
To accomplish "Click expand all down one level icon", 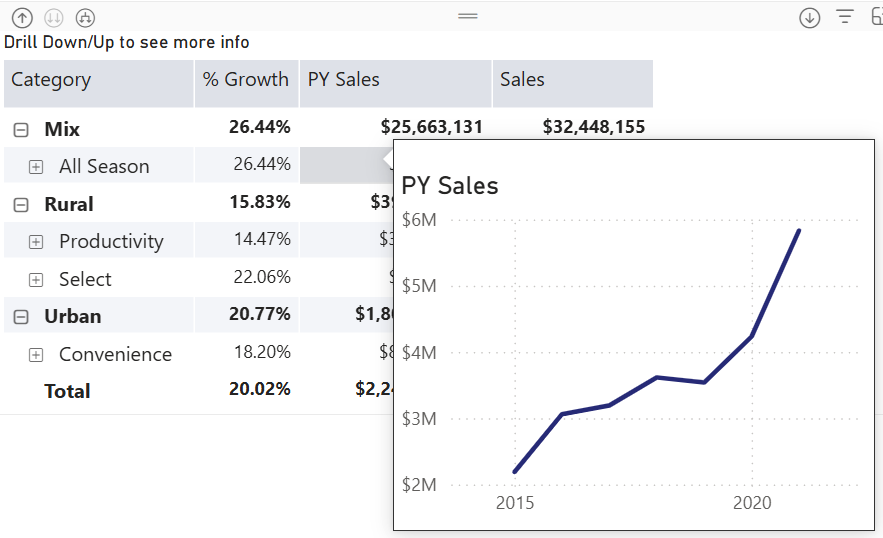I will pos(86,17).
